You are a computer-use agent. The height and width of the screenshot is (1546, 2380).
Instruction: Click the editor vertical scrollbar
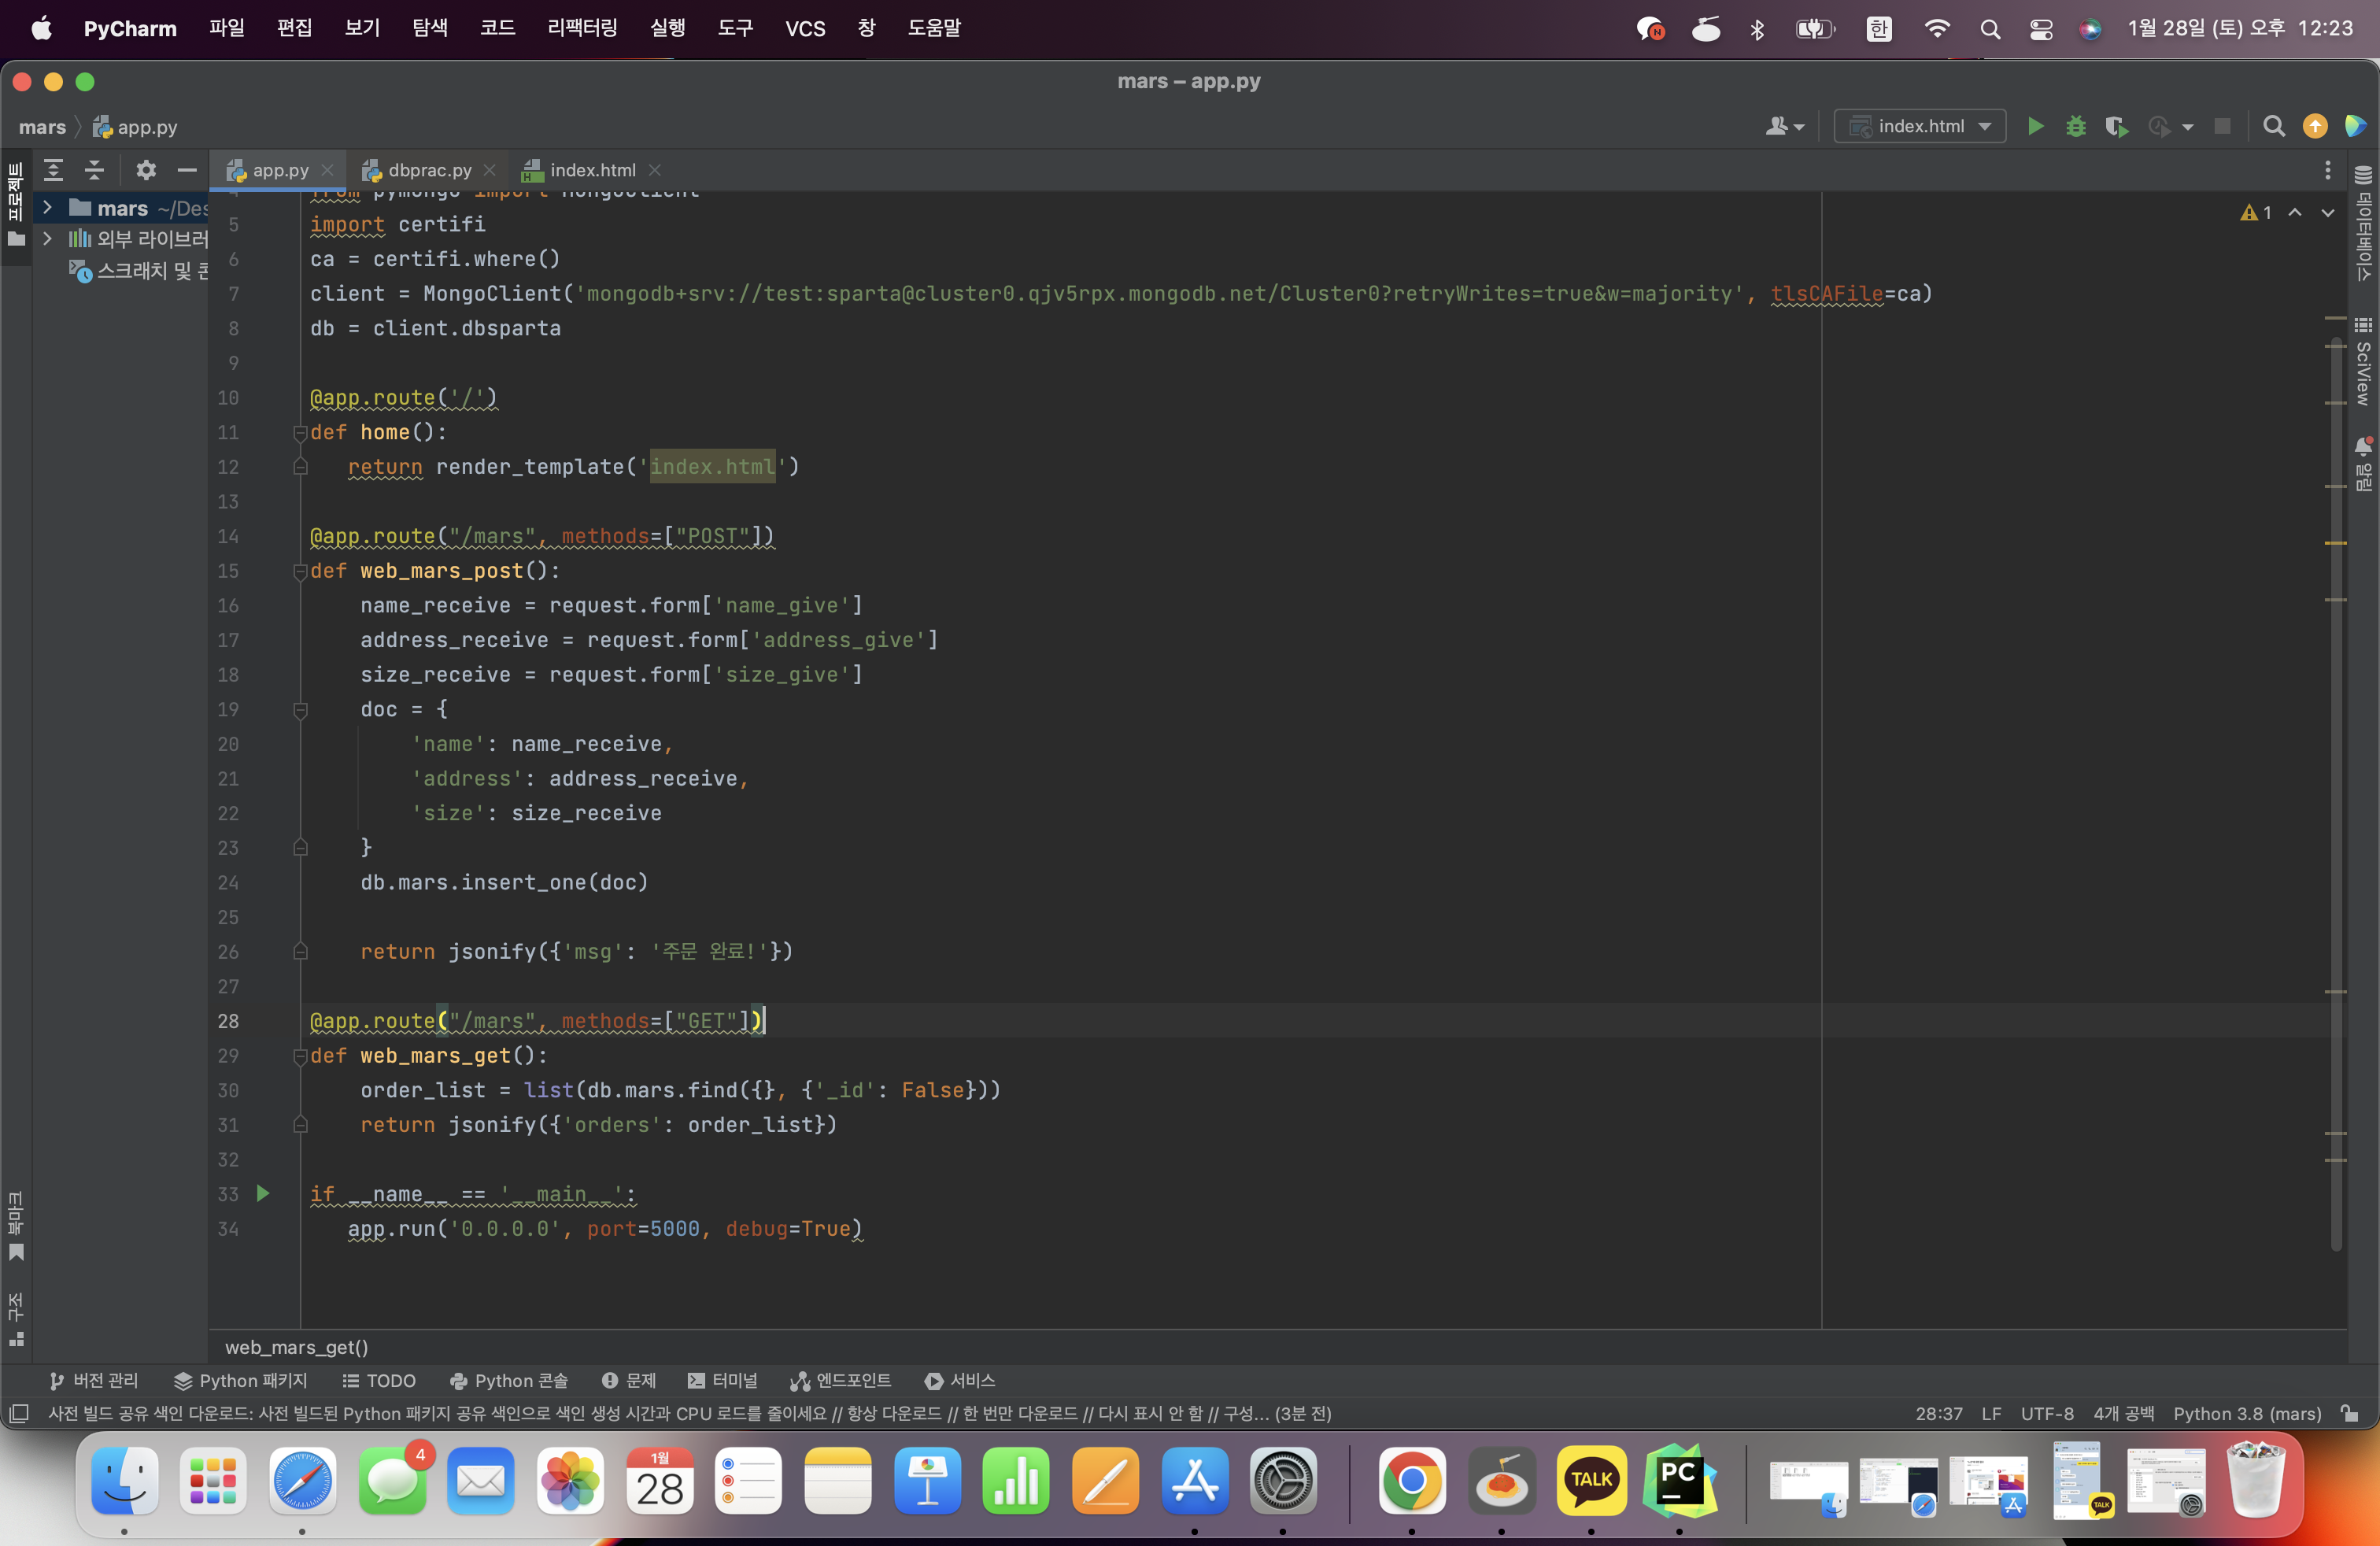(x=2336, y=795)
